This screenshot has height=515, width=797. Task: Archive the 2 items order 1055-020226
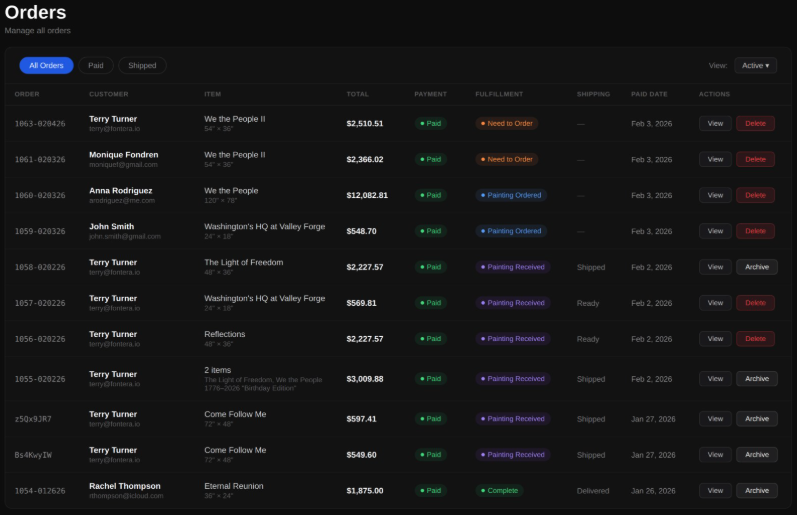pos(756,379)
